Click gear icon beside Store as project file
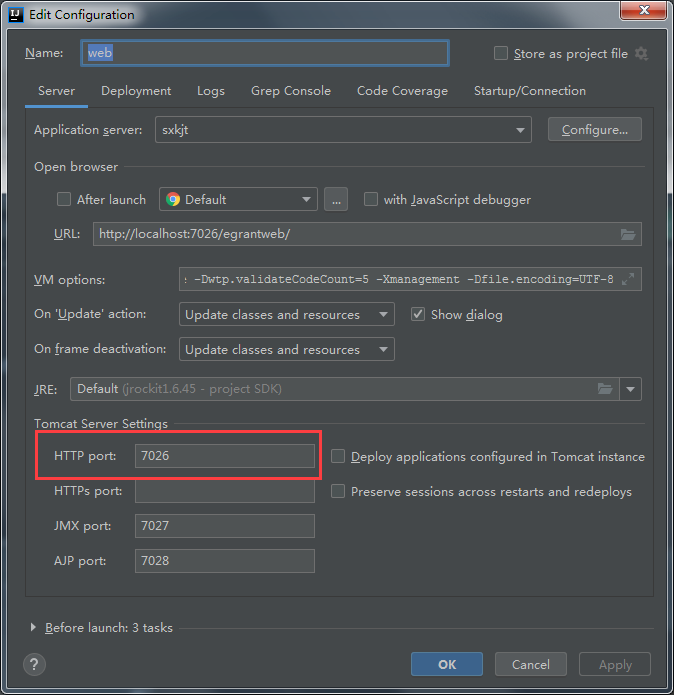The image size is (674, 695). click(641, 53)
